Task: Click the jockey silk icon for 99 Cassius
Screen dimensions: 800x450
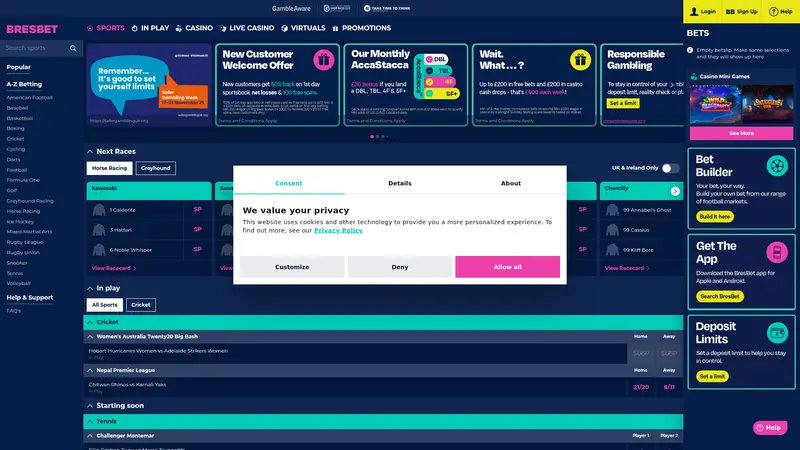Action: (612, 230)
